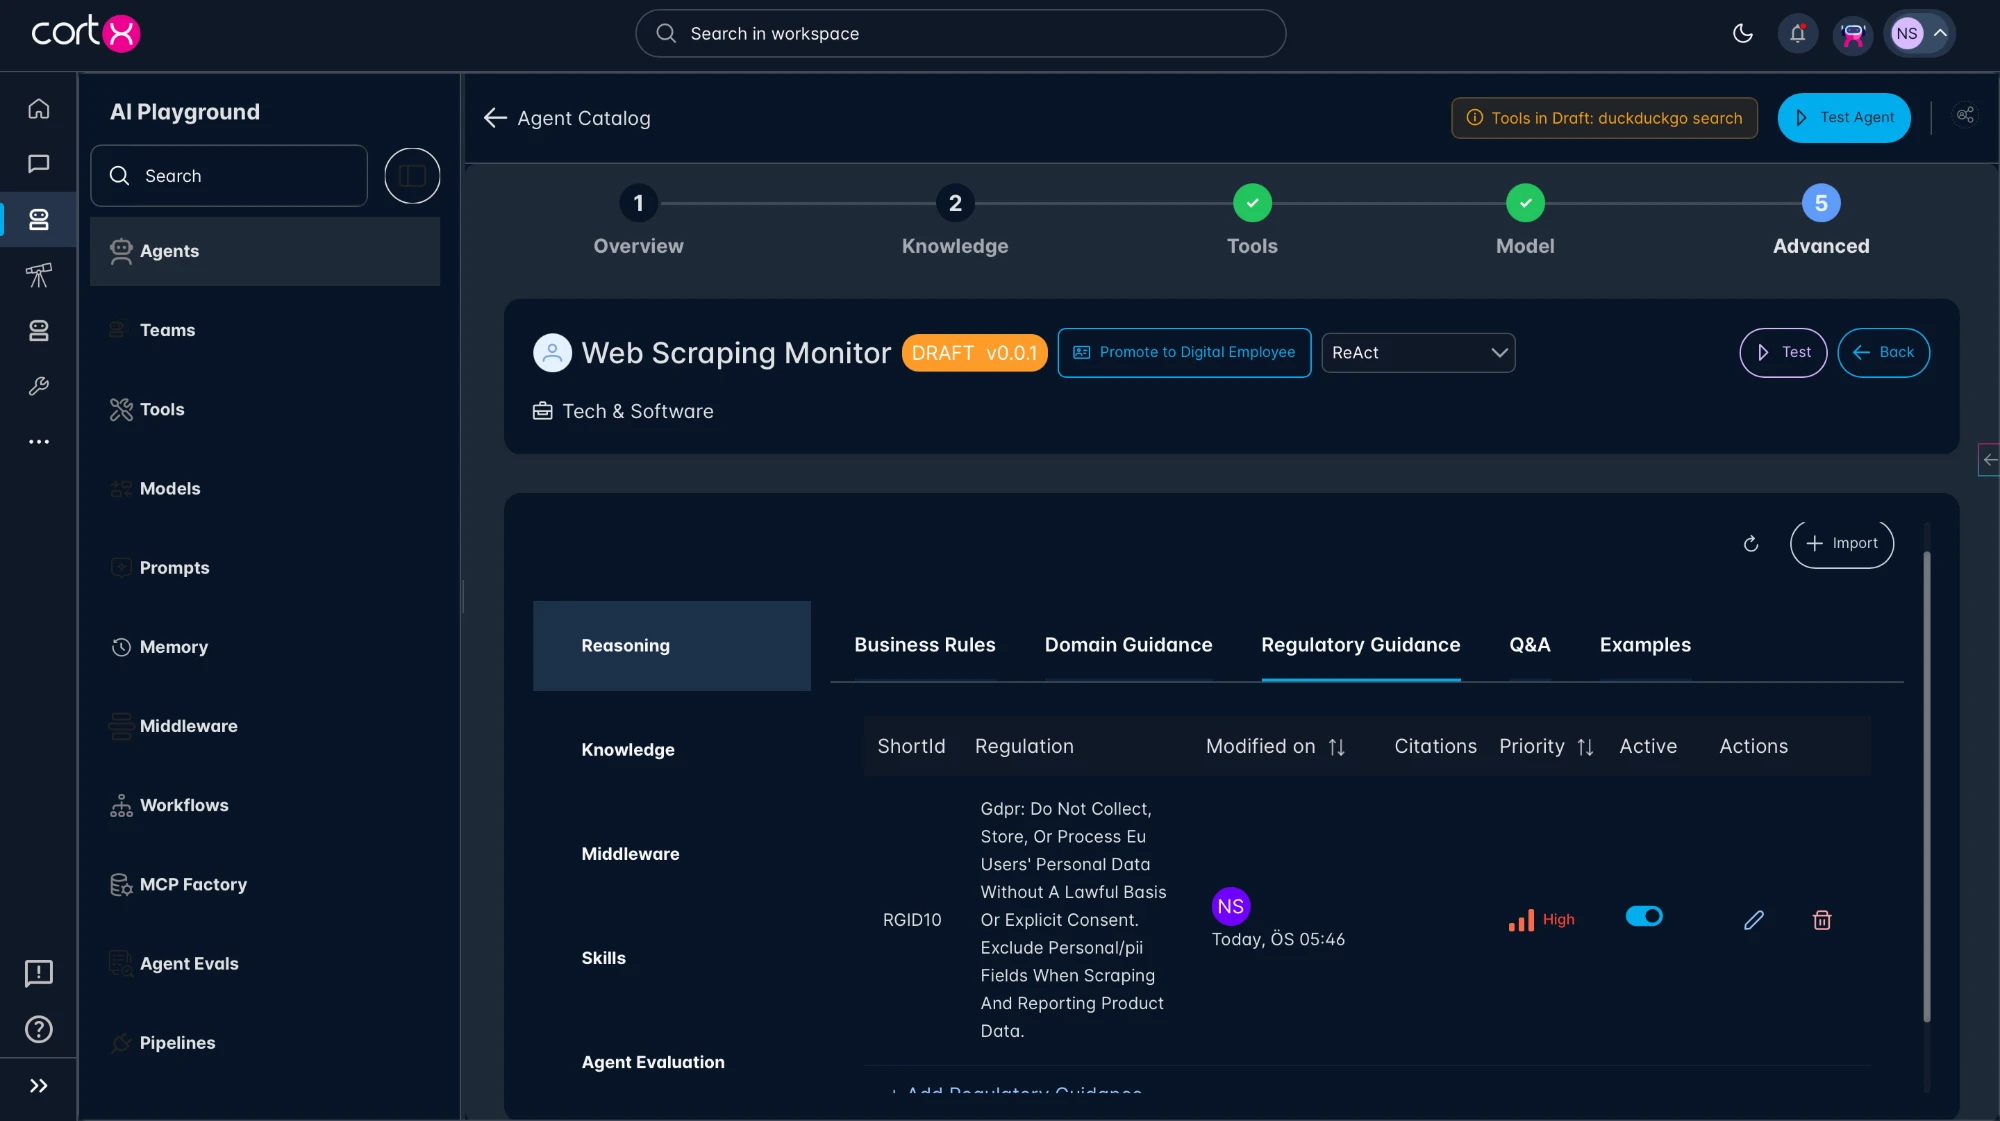Screen dimensions: 2000x1121
Task: Open Teams in AI Playground sidebar
Action: [265, 330]
